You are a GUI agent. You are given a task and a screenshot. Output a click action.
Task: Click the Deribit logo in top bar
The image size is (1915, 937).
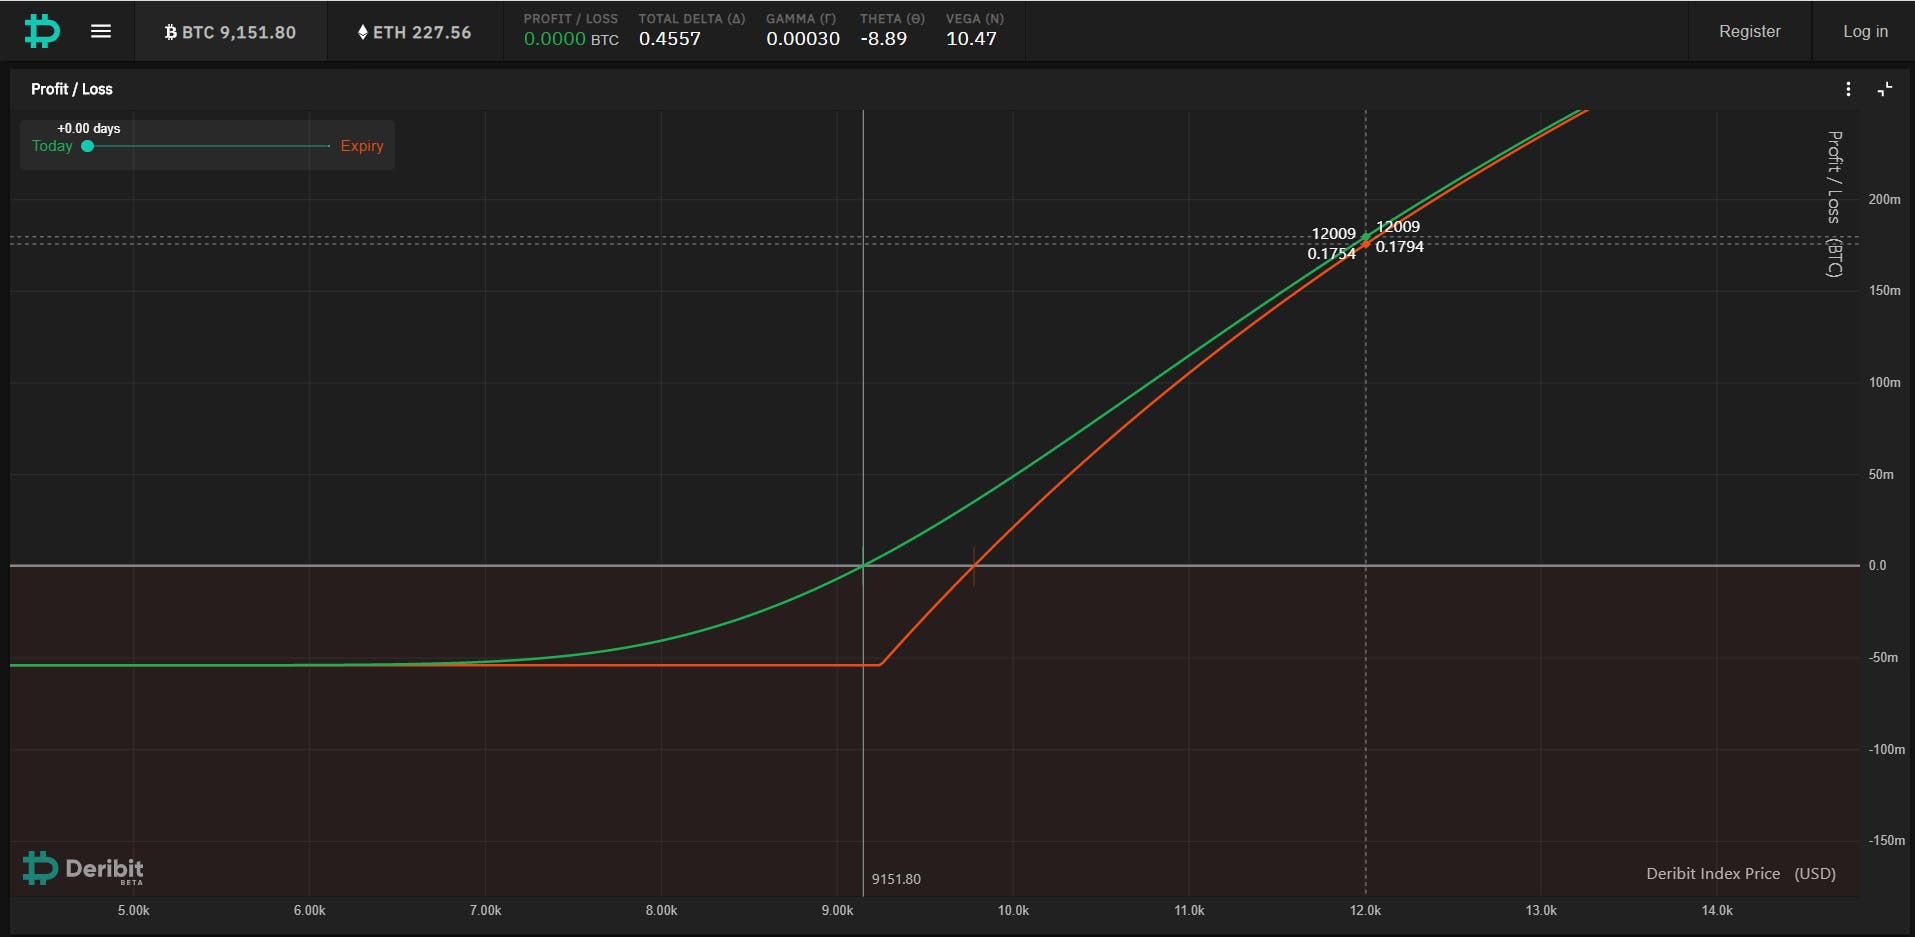click(42, 31)
